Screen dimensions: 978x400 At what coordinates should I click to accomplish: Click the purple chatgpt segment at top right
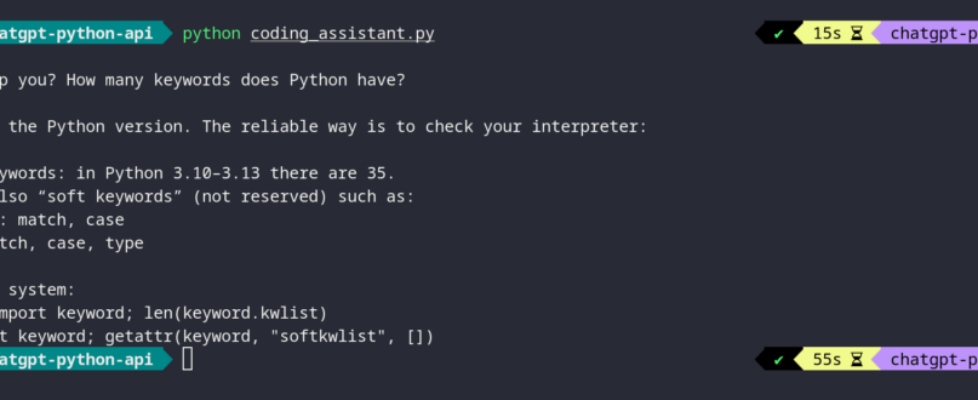coord(932,34)
